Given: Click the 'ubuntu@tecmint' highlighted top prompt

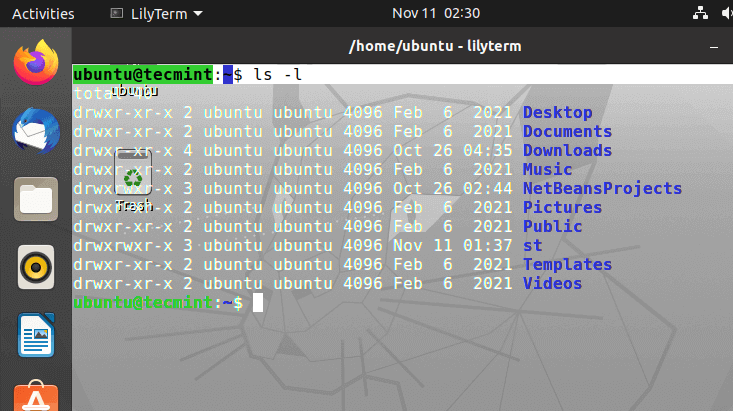Looking at the screenshot, I should click(x=143, y=74).
